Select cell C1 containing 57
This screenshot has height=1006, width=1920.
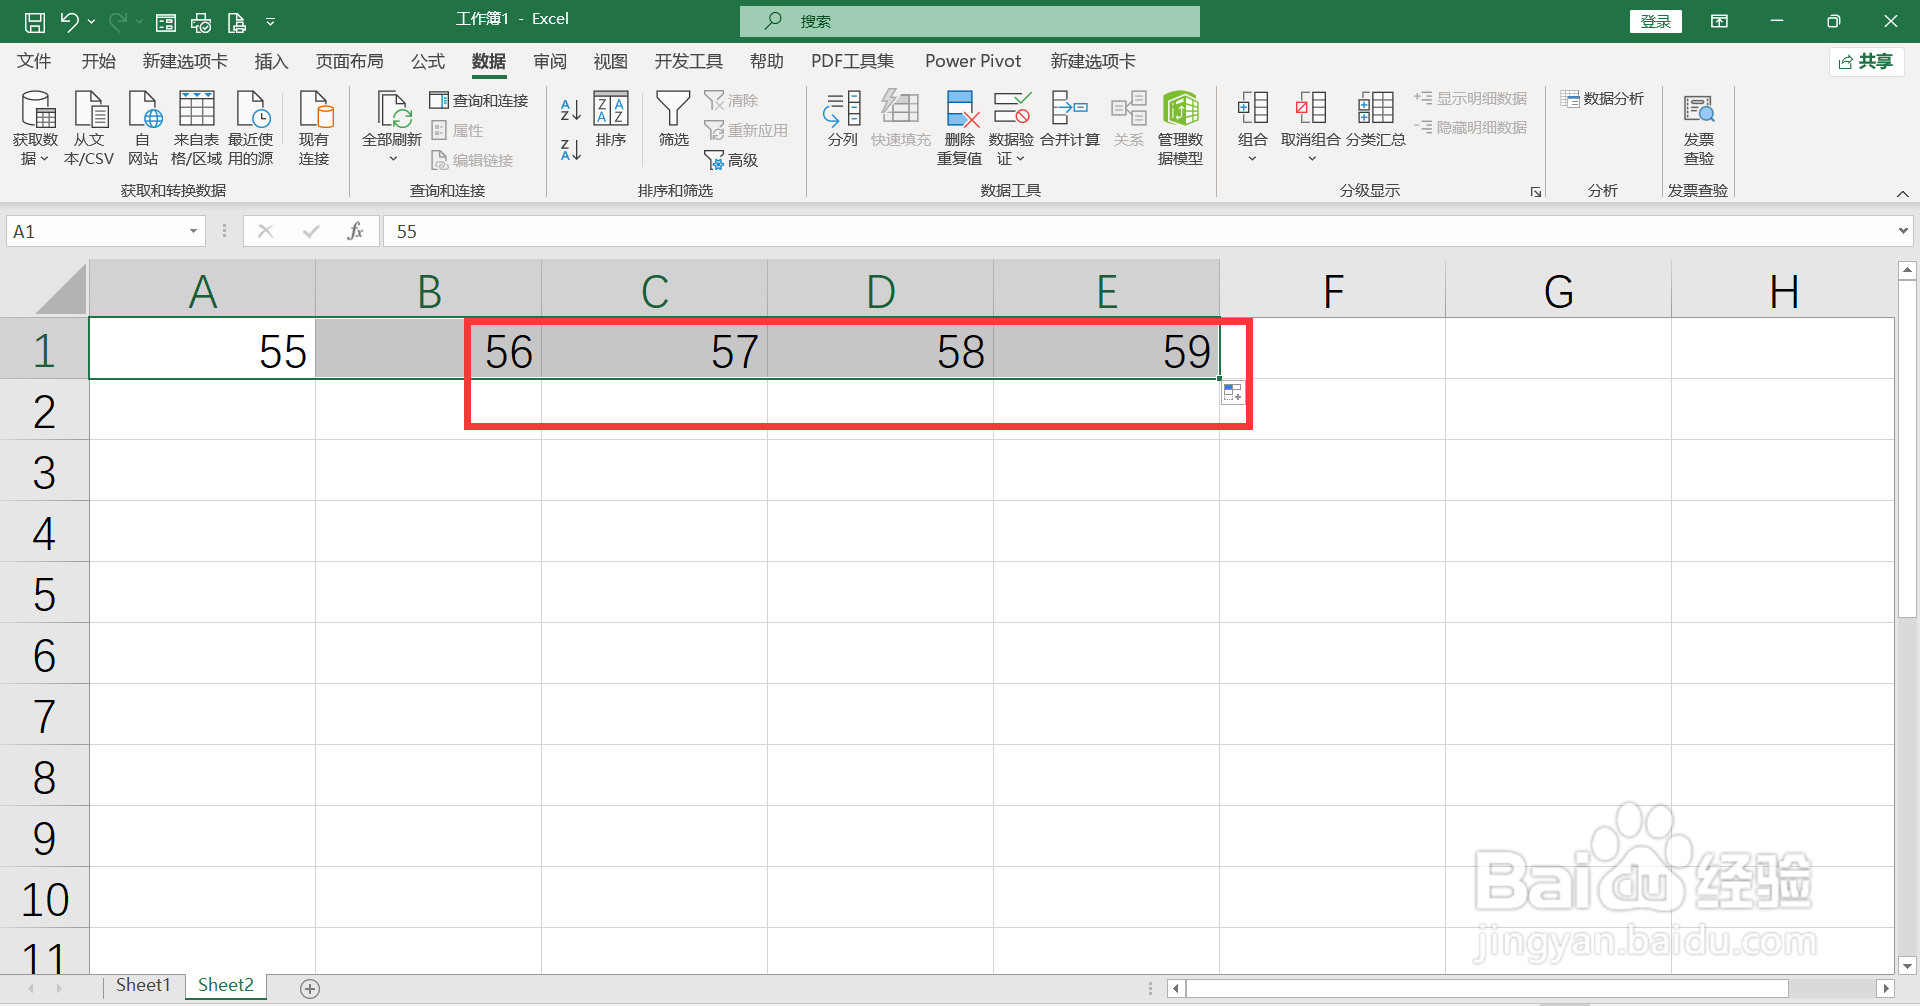coord(655,349)
